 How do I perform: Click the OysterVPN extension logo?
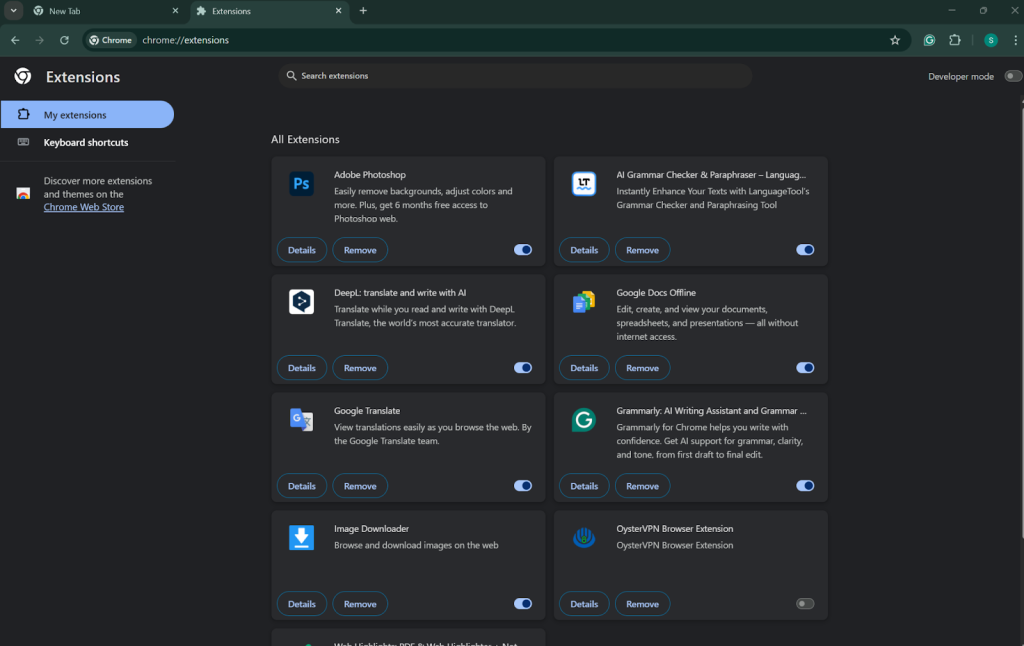[584, 538]
